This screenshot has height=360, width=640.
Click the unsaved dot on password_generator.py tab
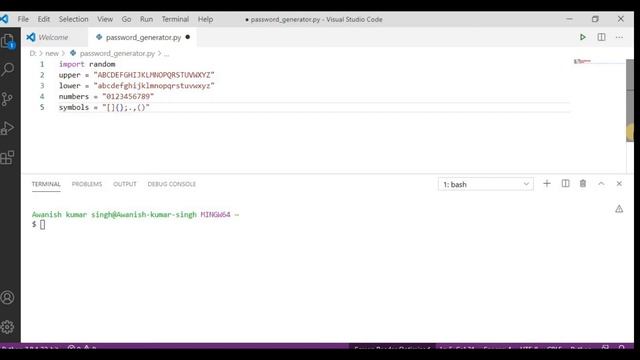click(x=188, y=37)
